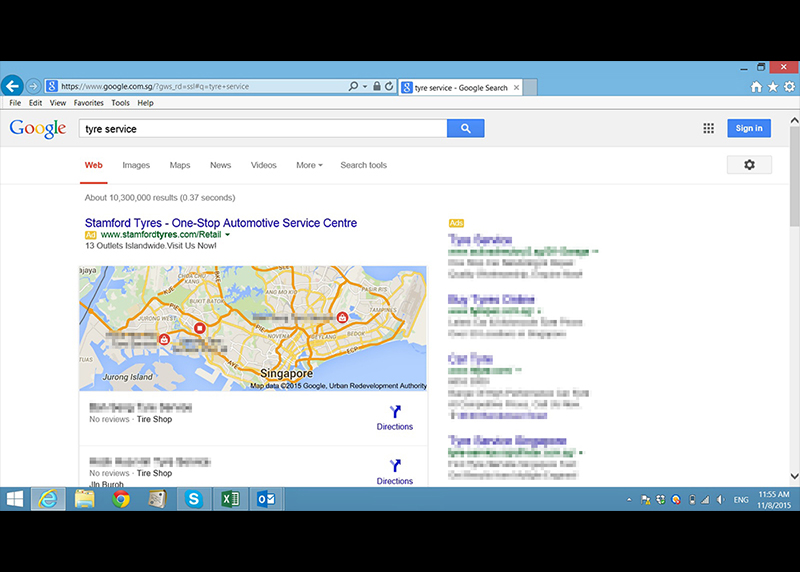
Task: Open the Stamford Tyres ad headline link
Action: click(x=220, y=223)
